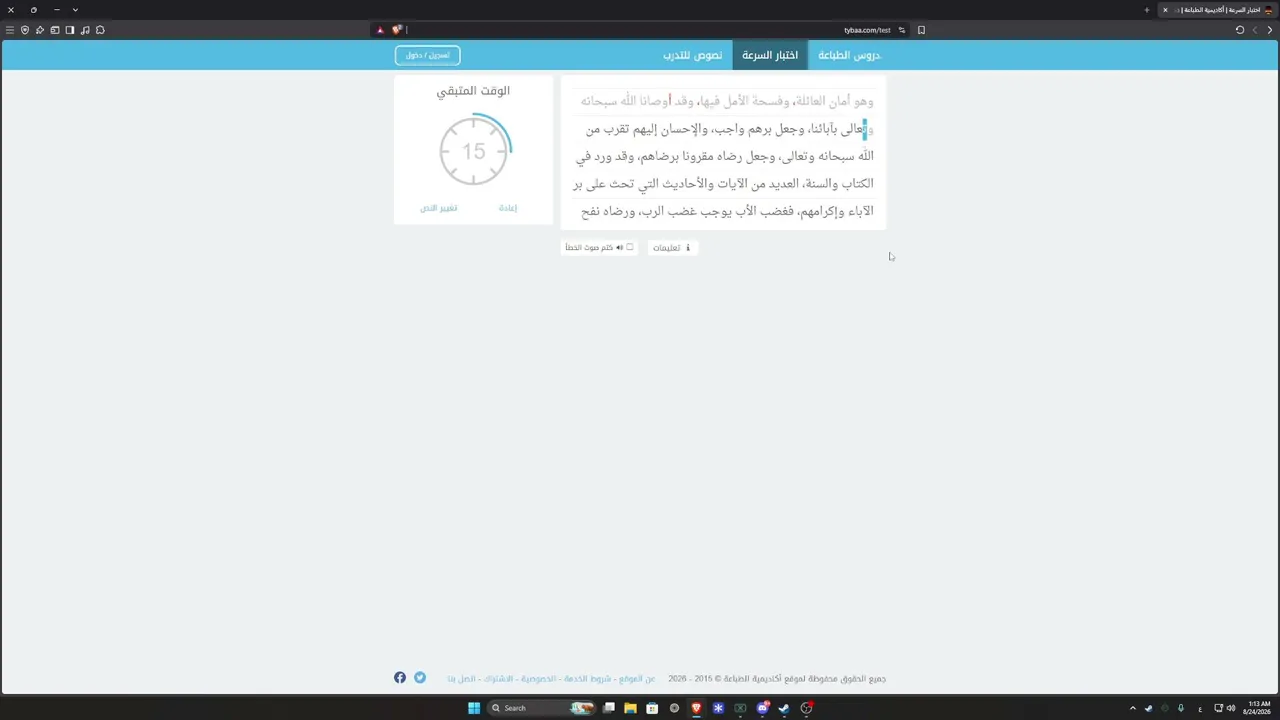Open File Explorer from taskbar
The width and height of the screenshot is (1280, 720).
630,708
